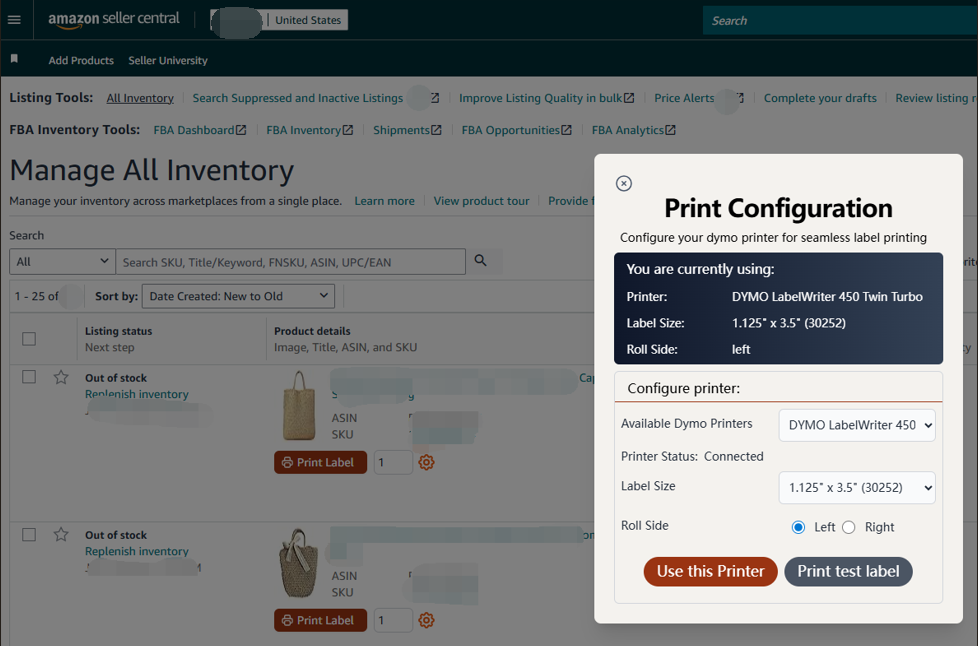Star the second Out of stock listing
Screen dimensions: 978x646
click(61, 534)
